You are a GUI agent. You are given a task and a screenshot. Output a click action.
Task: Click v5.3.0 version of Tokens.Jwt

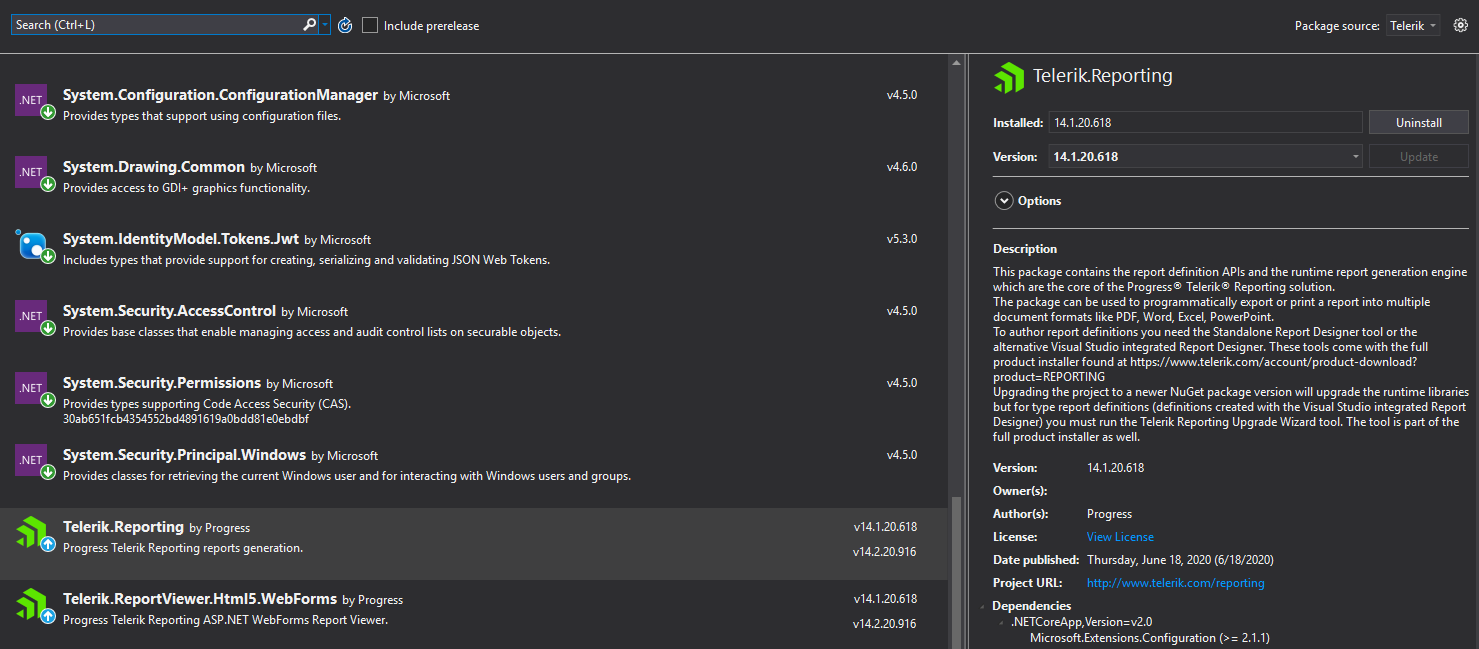point(901,239)
